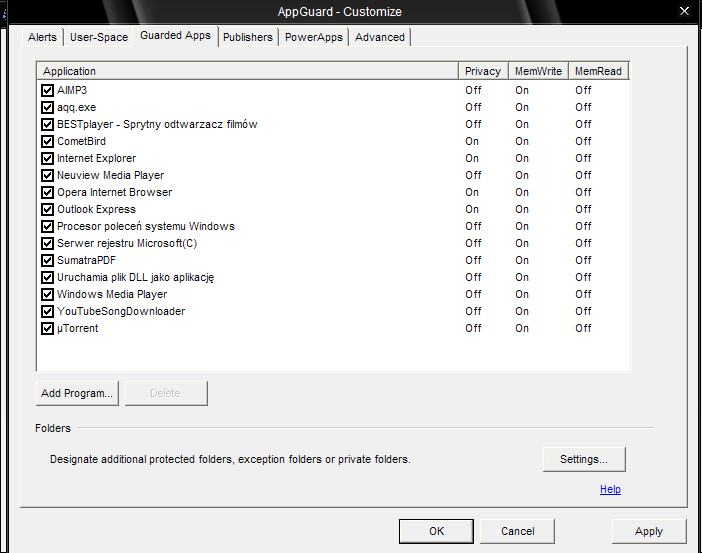Screen dimensions: 702x553
Task: Click CometBird Privacy value On
Action: coord(472,141)
